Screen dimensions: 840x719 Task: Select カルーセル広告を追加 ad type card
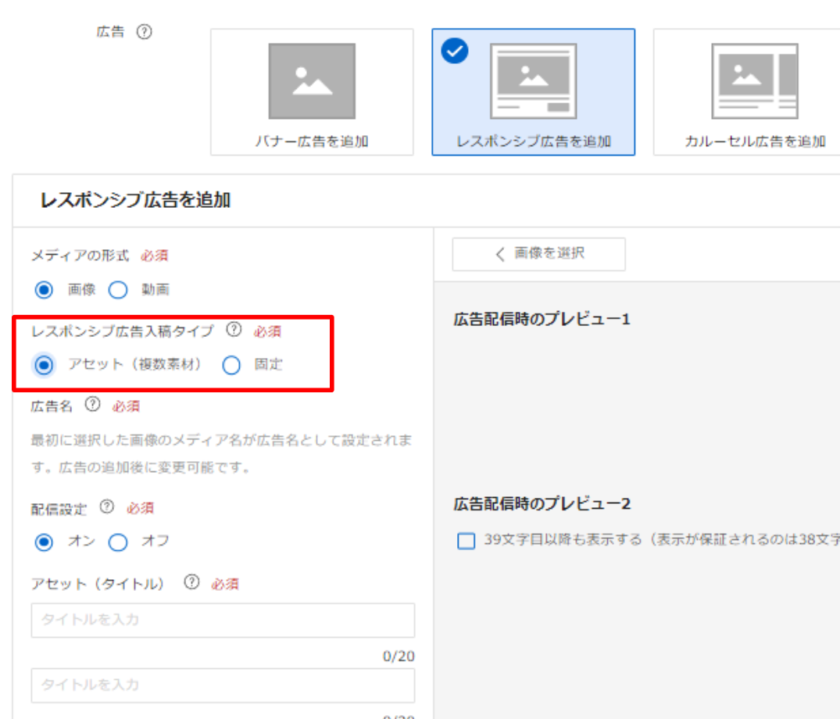754,92
